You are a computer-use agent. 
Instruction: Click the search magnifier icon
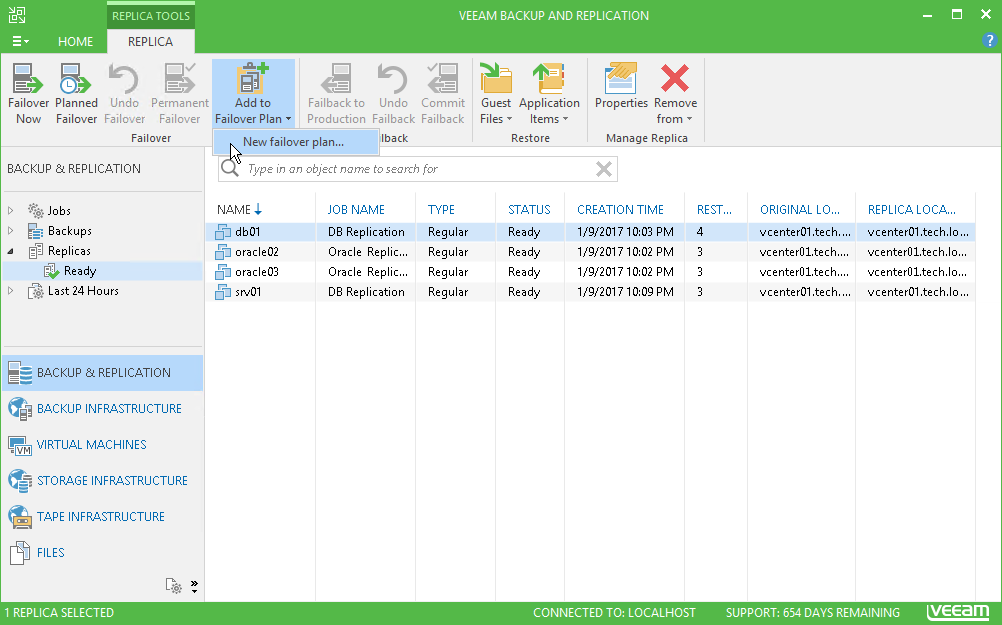(230, 168)
